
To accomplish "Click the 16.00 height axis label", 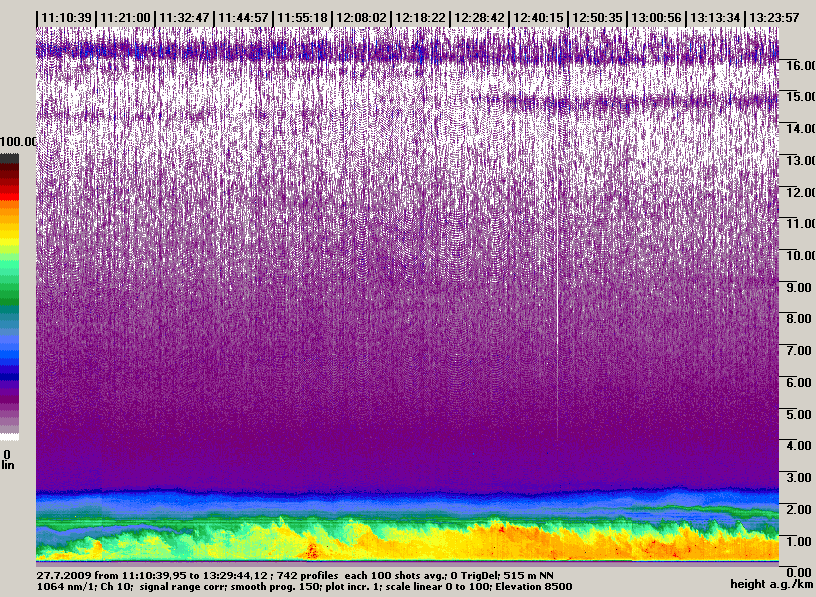I will click(800, 65).
